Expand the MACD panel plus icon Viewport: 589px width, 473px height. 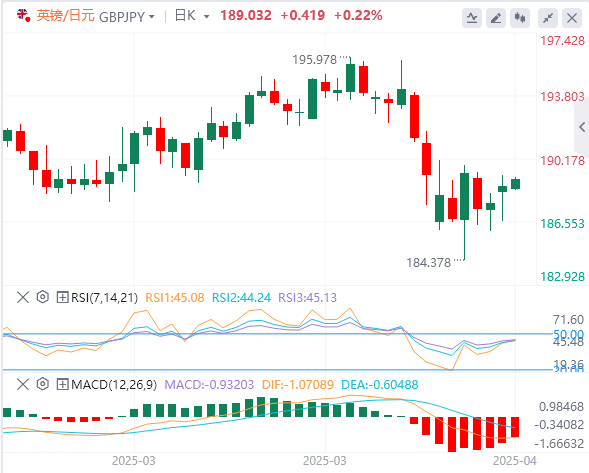(62, 384)
